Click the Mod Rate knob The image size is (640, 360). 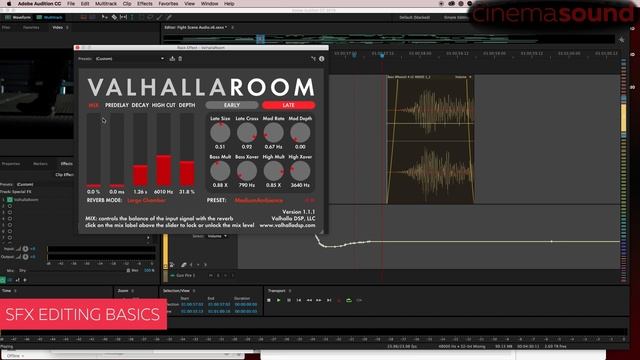pos(273,133)
